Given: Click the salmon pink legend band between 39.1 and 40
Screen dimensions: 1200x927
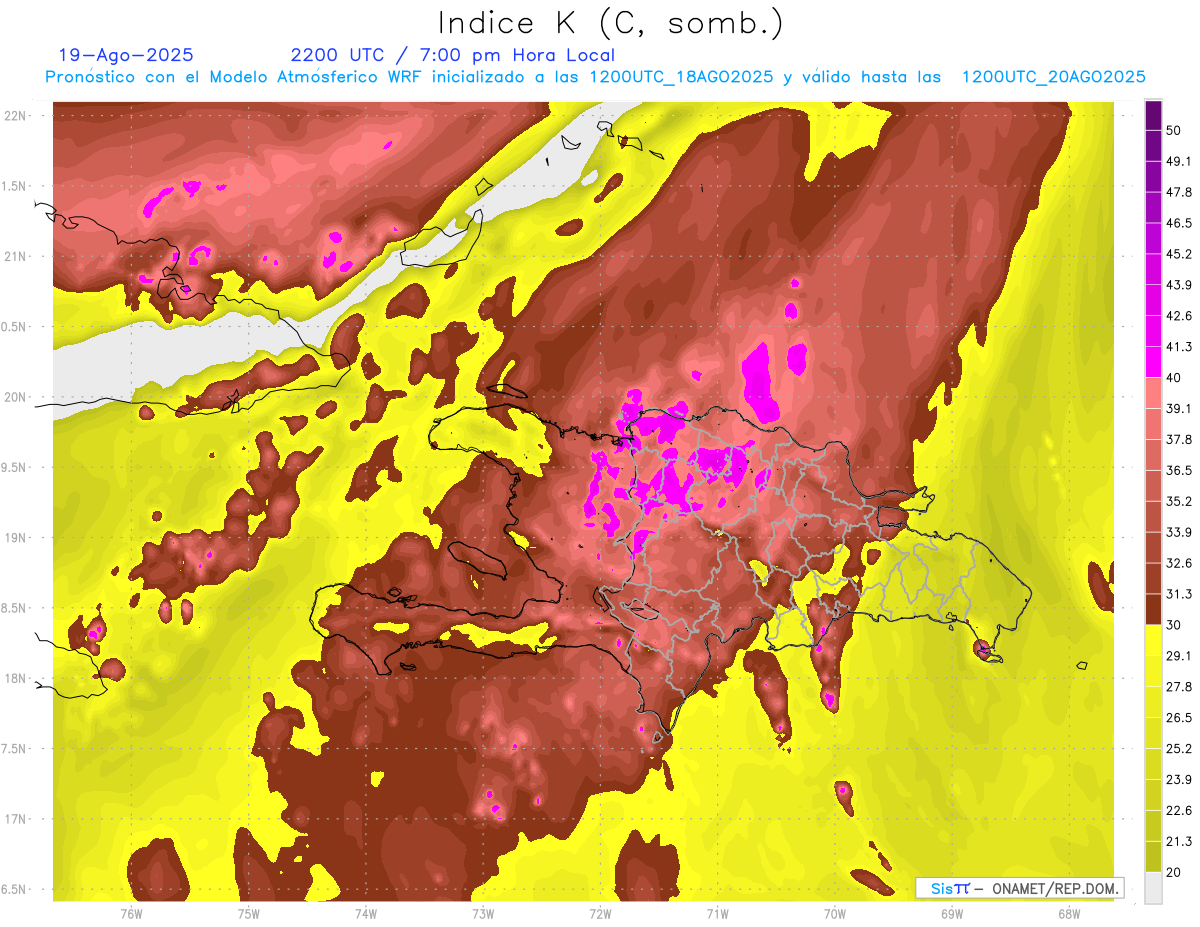Looking at the screenshot, I should (1153, 392).
